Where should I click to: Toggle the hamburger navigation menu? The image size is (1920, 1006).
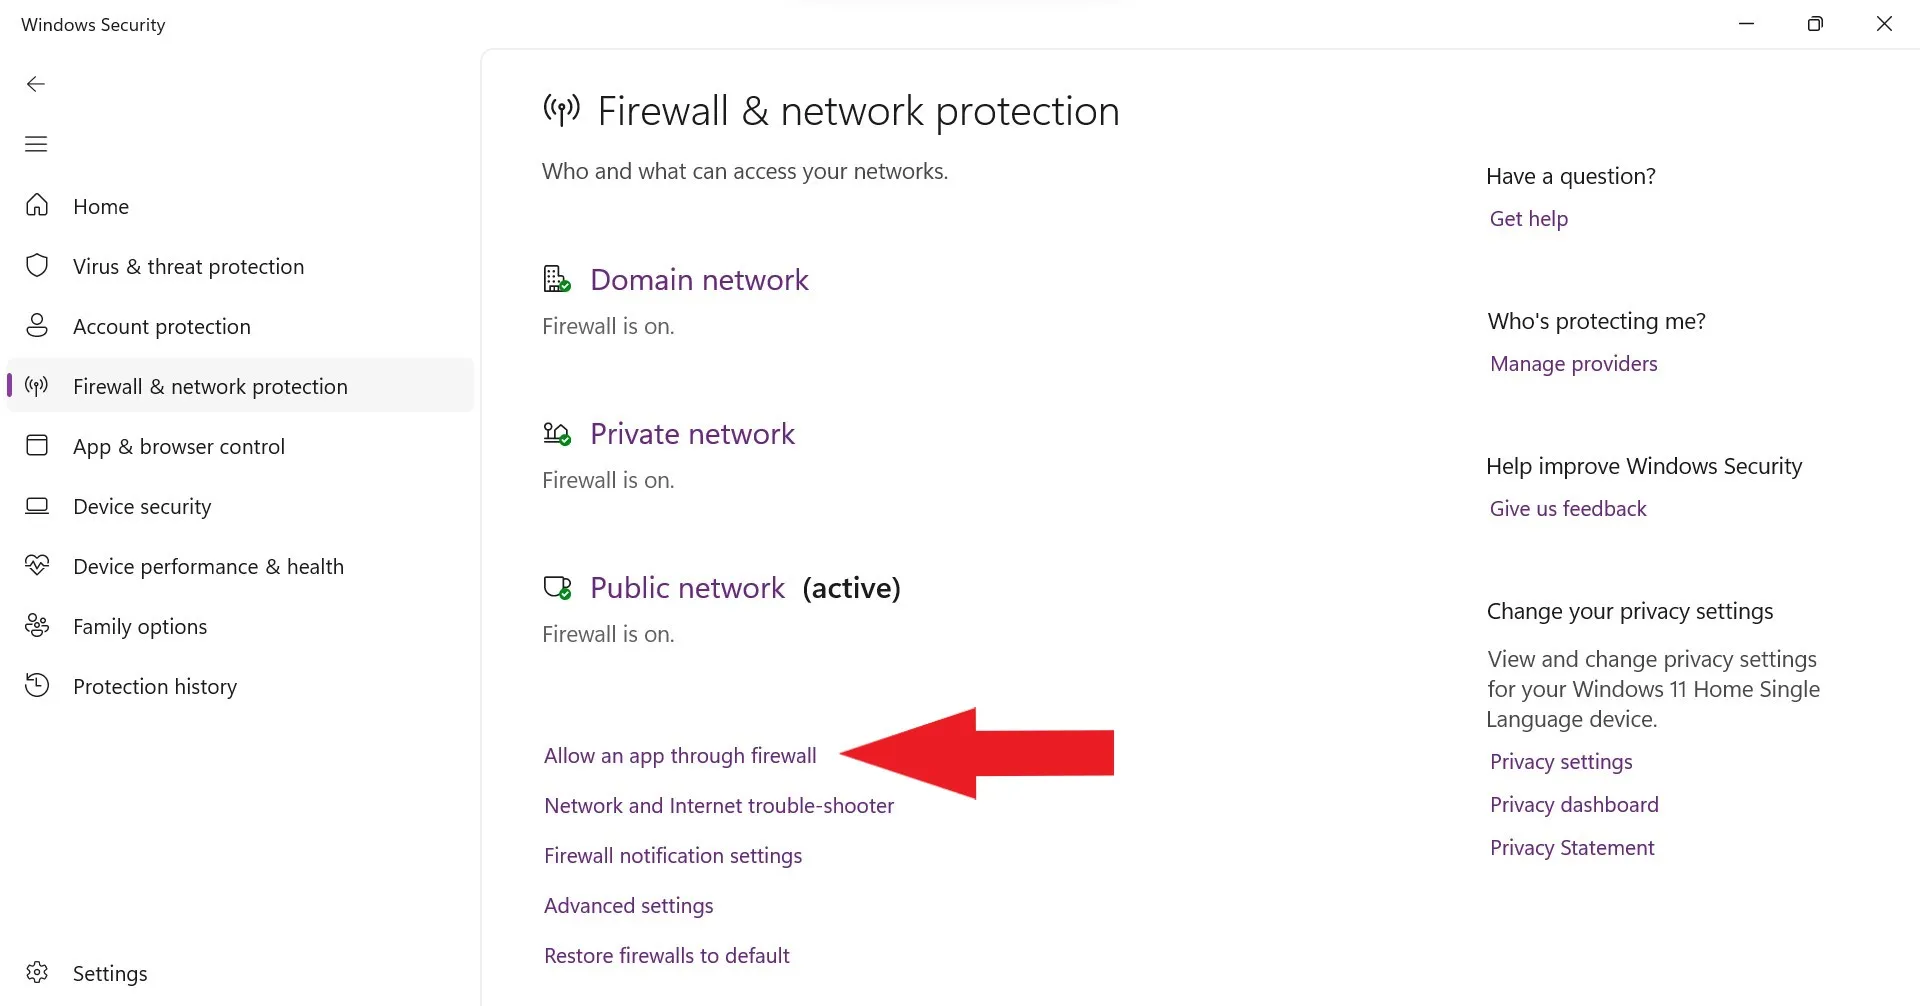[36, 144]
